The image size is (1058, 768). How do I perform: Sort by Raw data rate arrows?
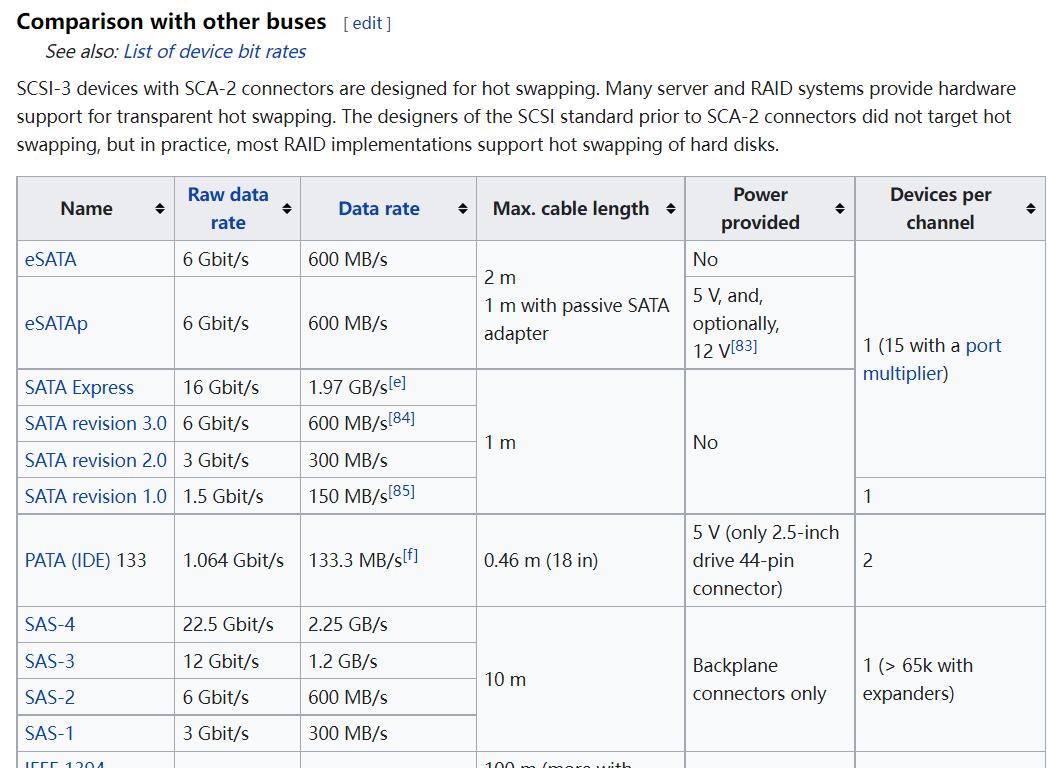(x=287, y=209)
